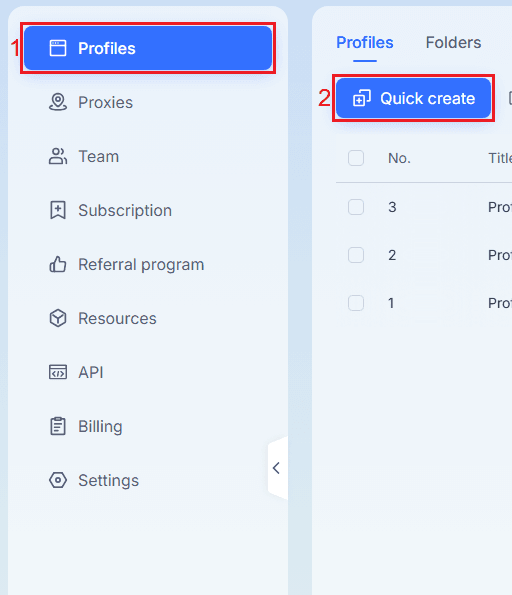Collapse the sidebar with the chevron arrow
Image resolution: width=512 pixels, height=595 pixels.
pos(277,468)
